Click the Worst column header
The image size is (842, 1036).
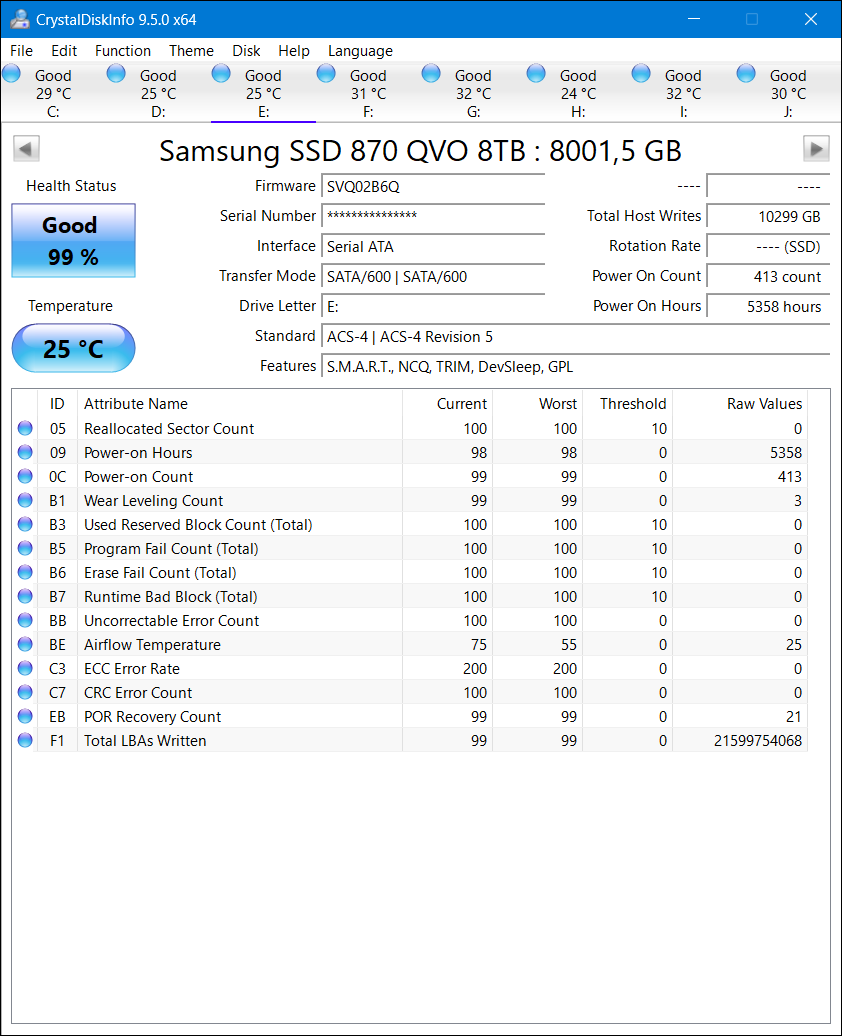pos(537,404)
